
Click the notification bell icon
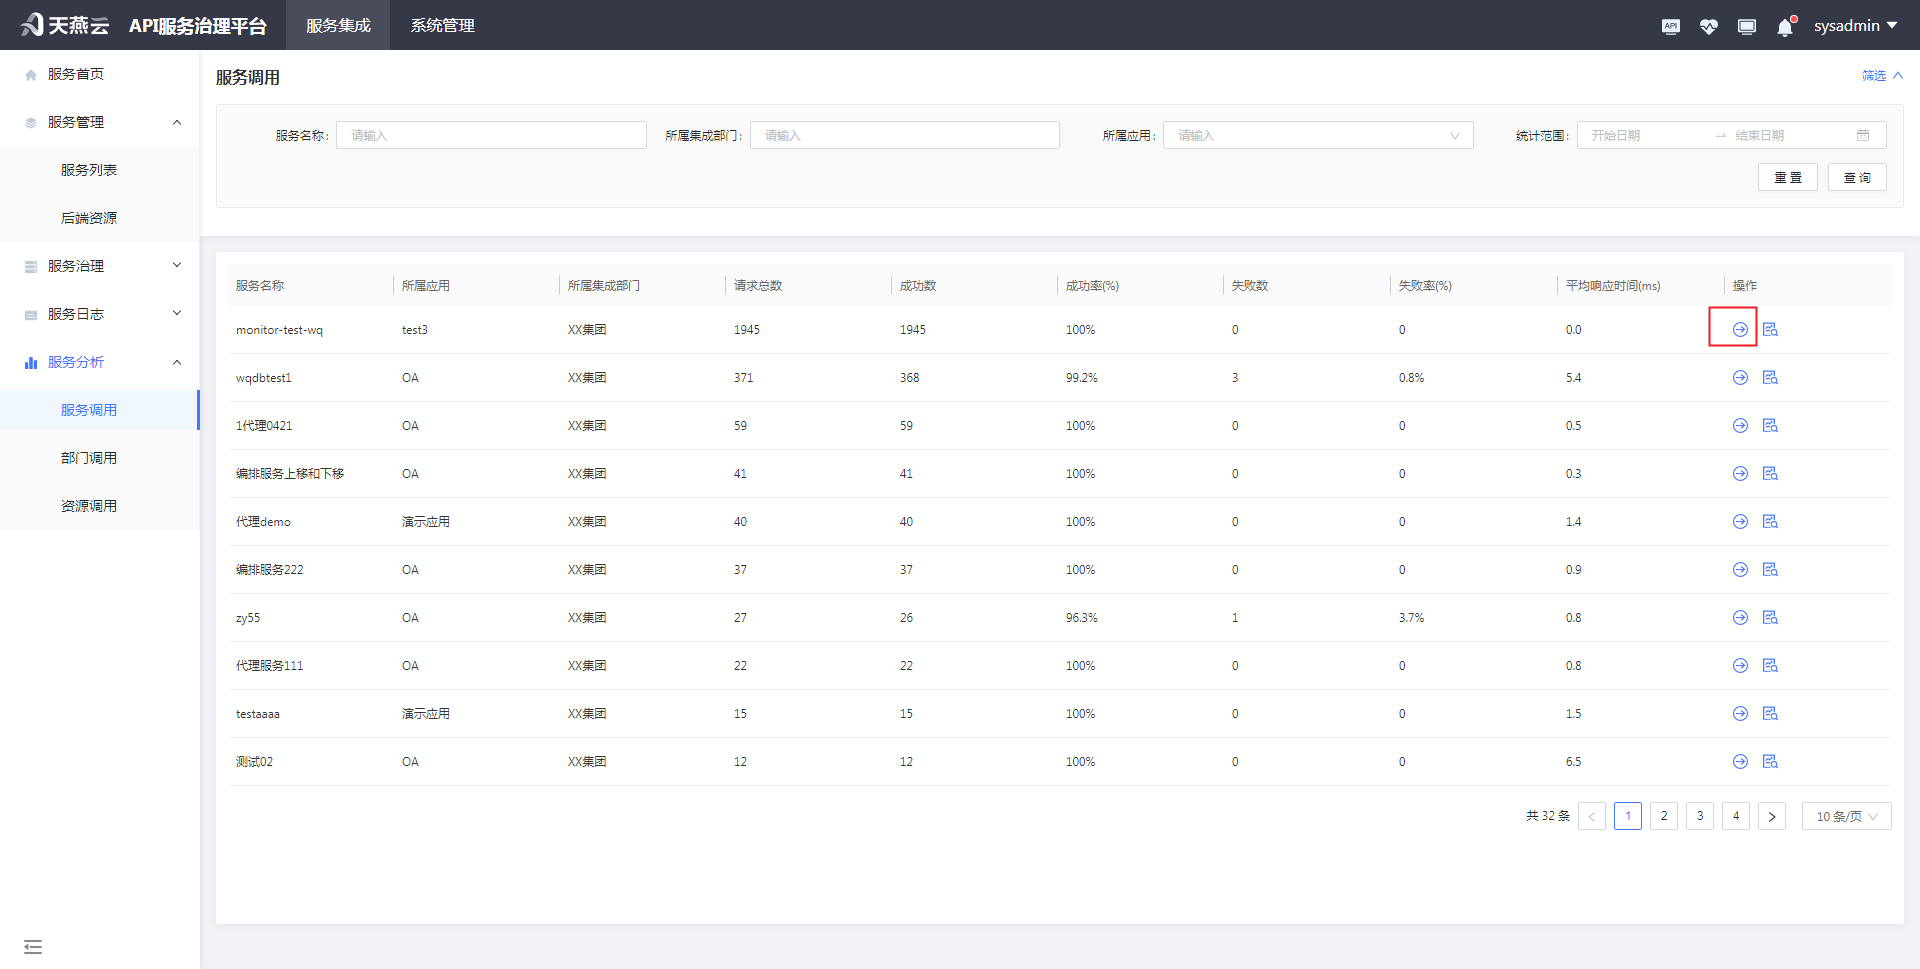point(1785,27)
